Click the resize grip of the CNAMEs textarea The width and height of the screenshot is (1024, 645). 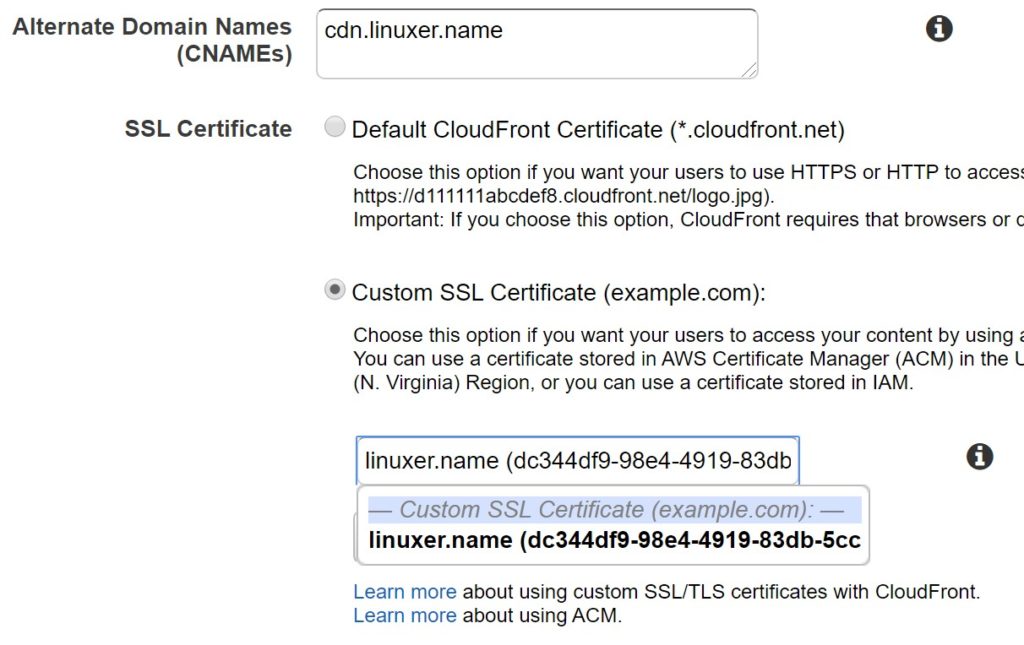click(748, 69)
